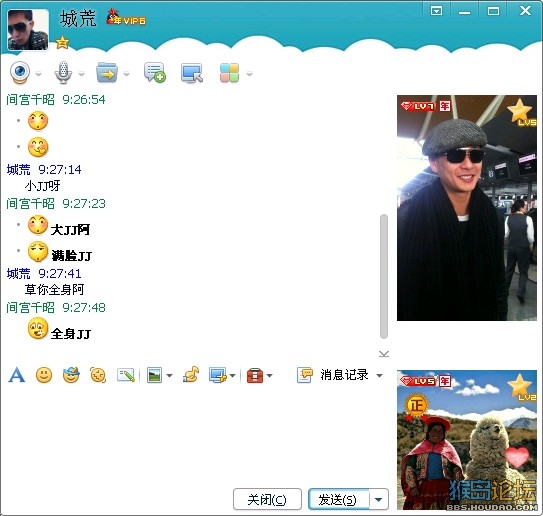Expand the video call options arrow
Image resolution: width=543 pixels, height=516 pixels.
38,74
